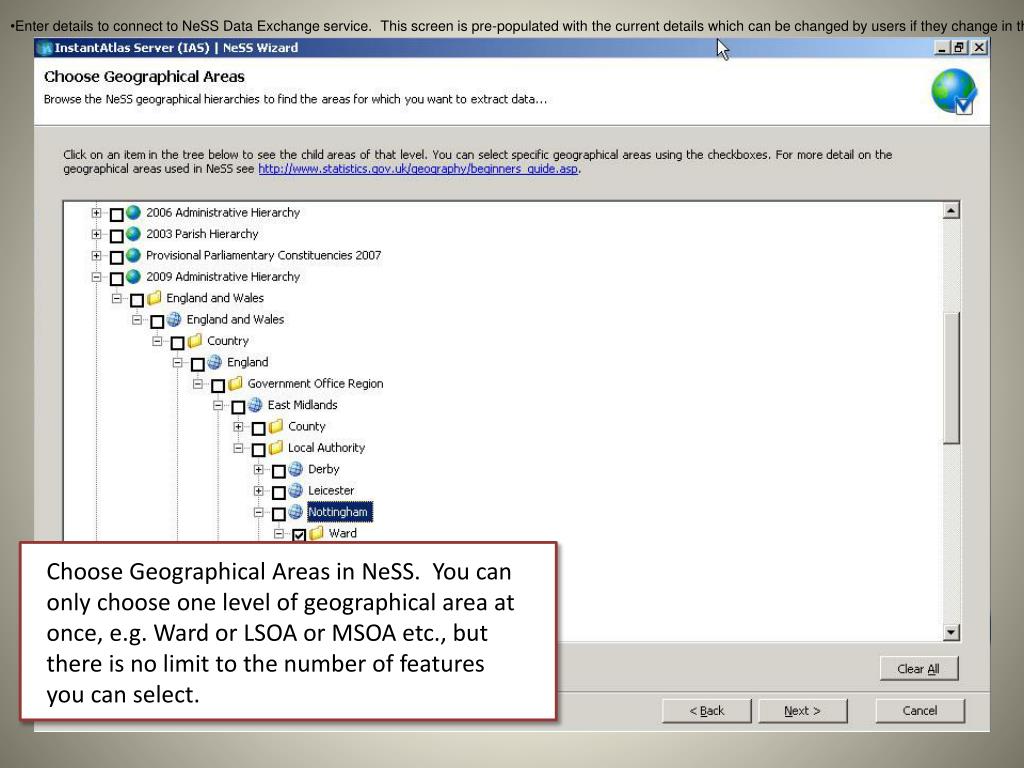Click globe icon of East Midlands
1024x768 pixels.
pos(255,405)
